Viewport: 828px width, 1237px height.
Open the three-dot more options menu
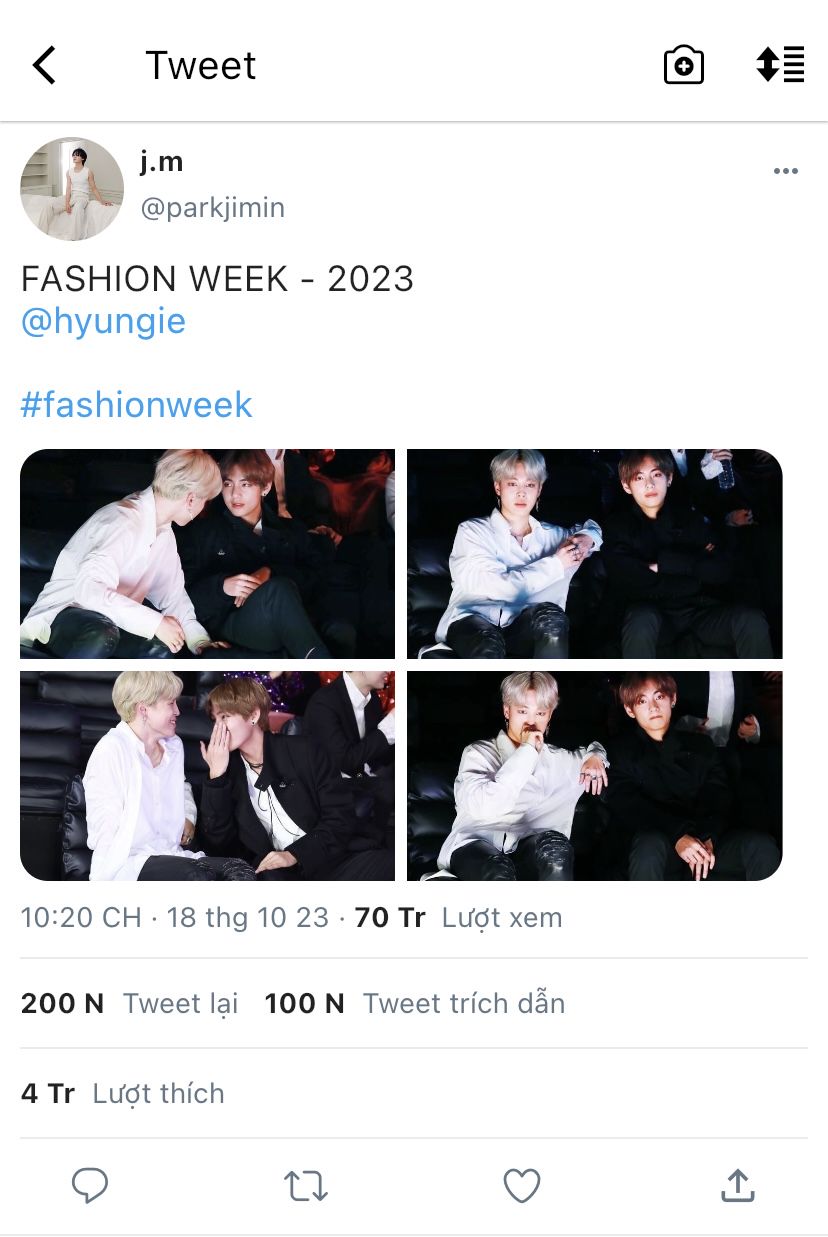[786, 171]
